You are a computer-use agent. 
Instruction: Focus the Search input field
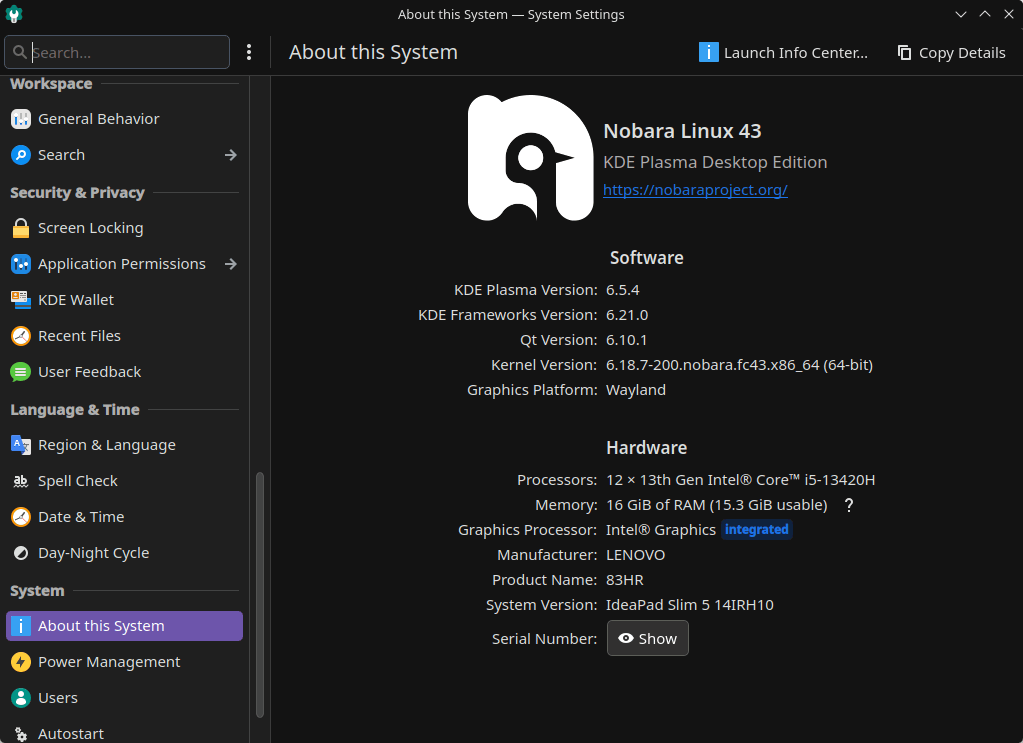pos(125,52)
